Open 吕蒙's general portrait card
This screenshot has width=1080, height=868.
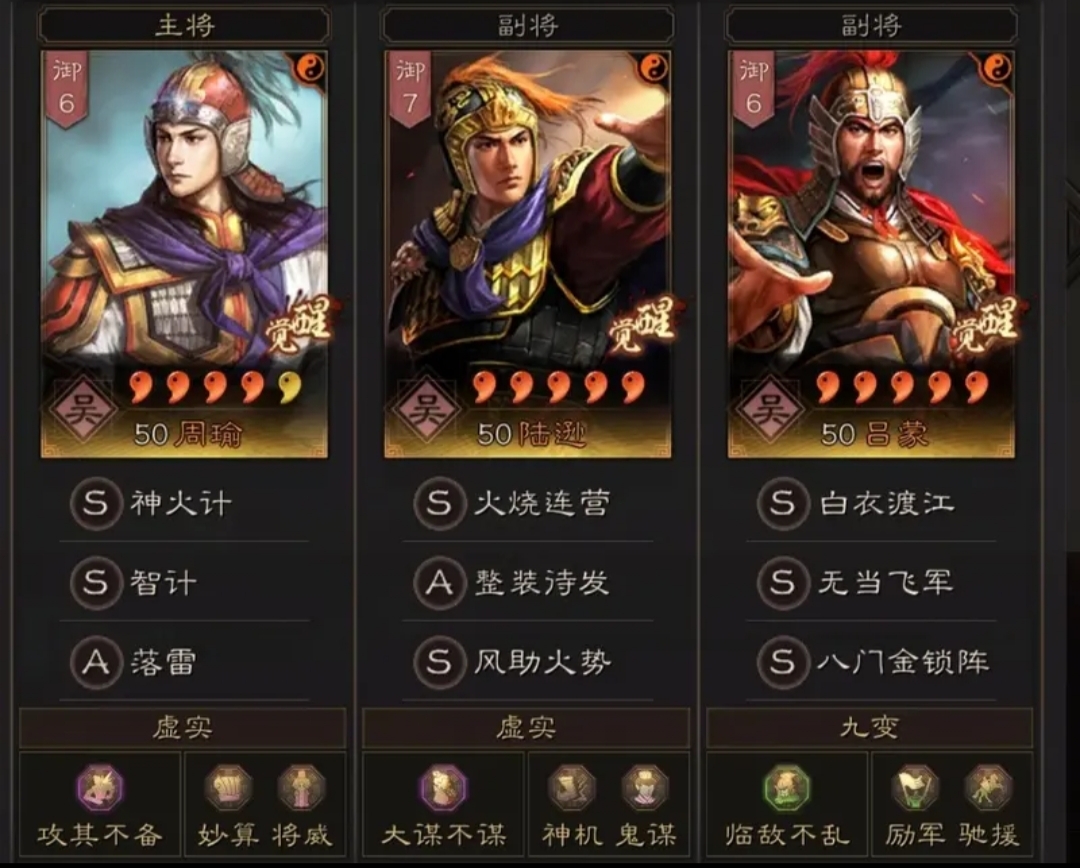click(x=871, y=254)
